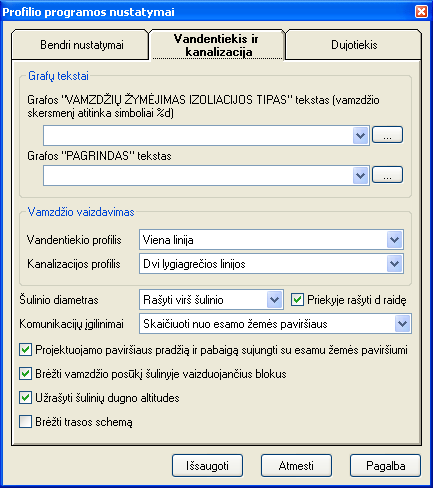Image resolution: width=433 pixels, height=488 pixels.
Task: Toggle Projektuojamo paviršiaus pradžią ir pabaigą checkbox
Action: point(26,350)
